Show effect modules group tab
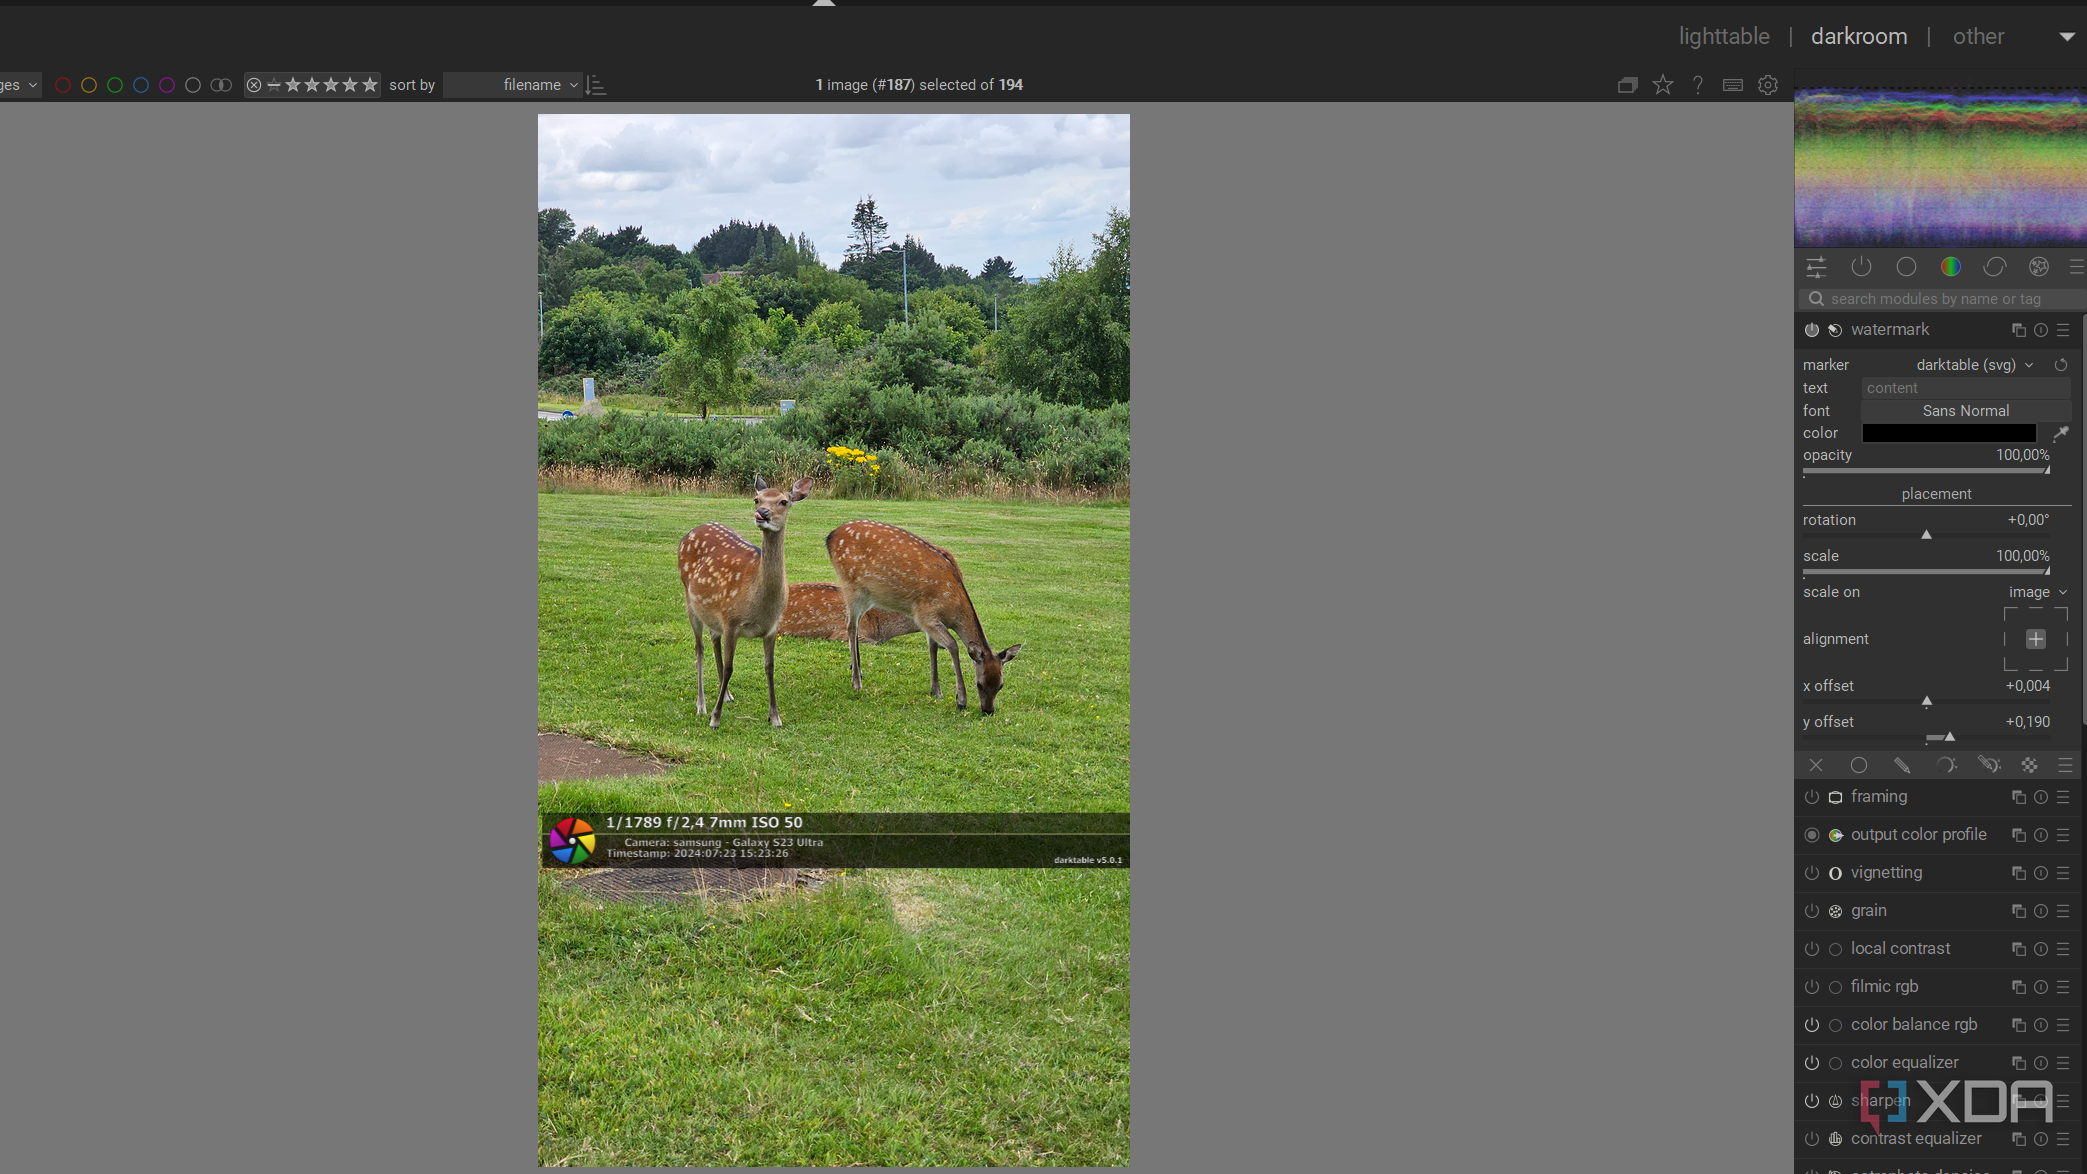The height and width of the screenshot is (1174, 2087). tap(2039, 267)
